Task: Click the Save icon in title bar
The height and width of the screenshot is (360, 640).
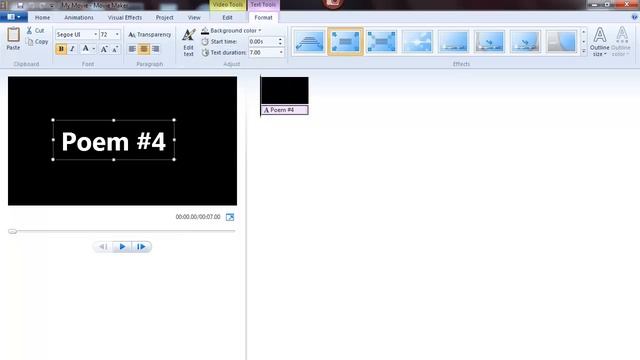Action: [20, 5]
